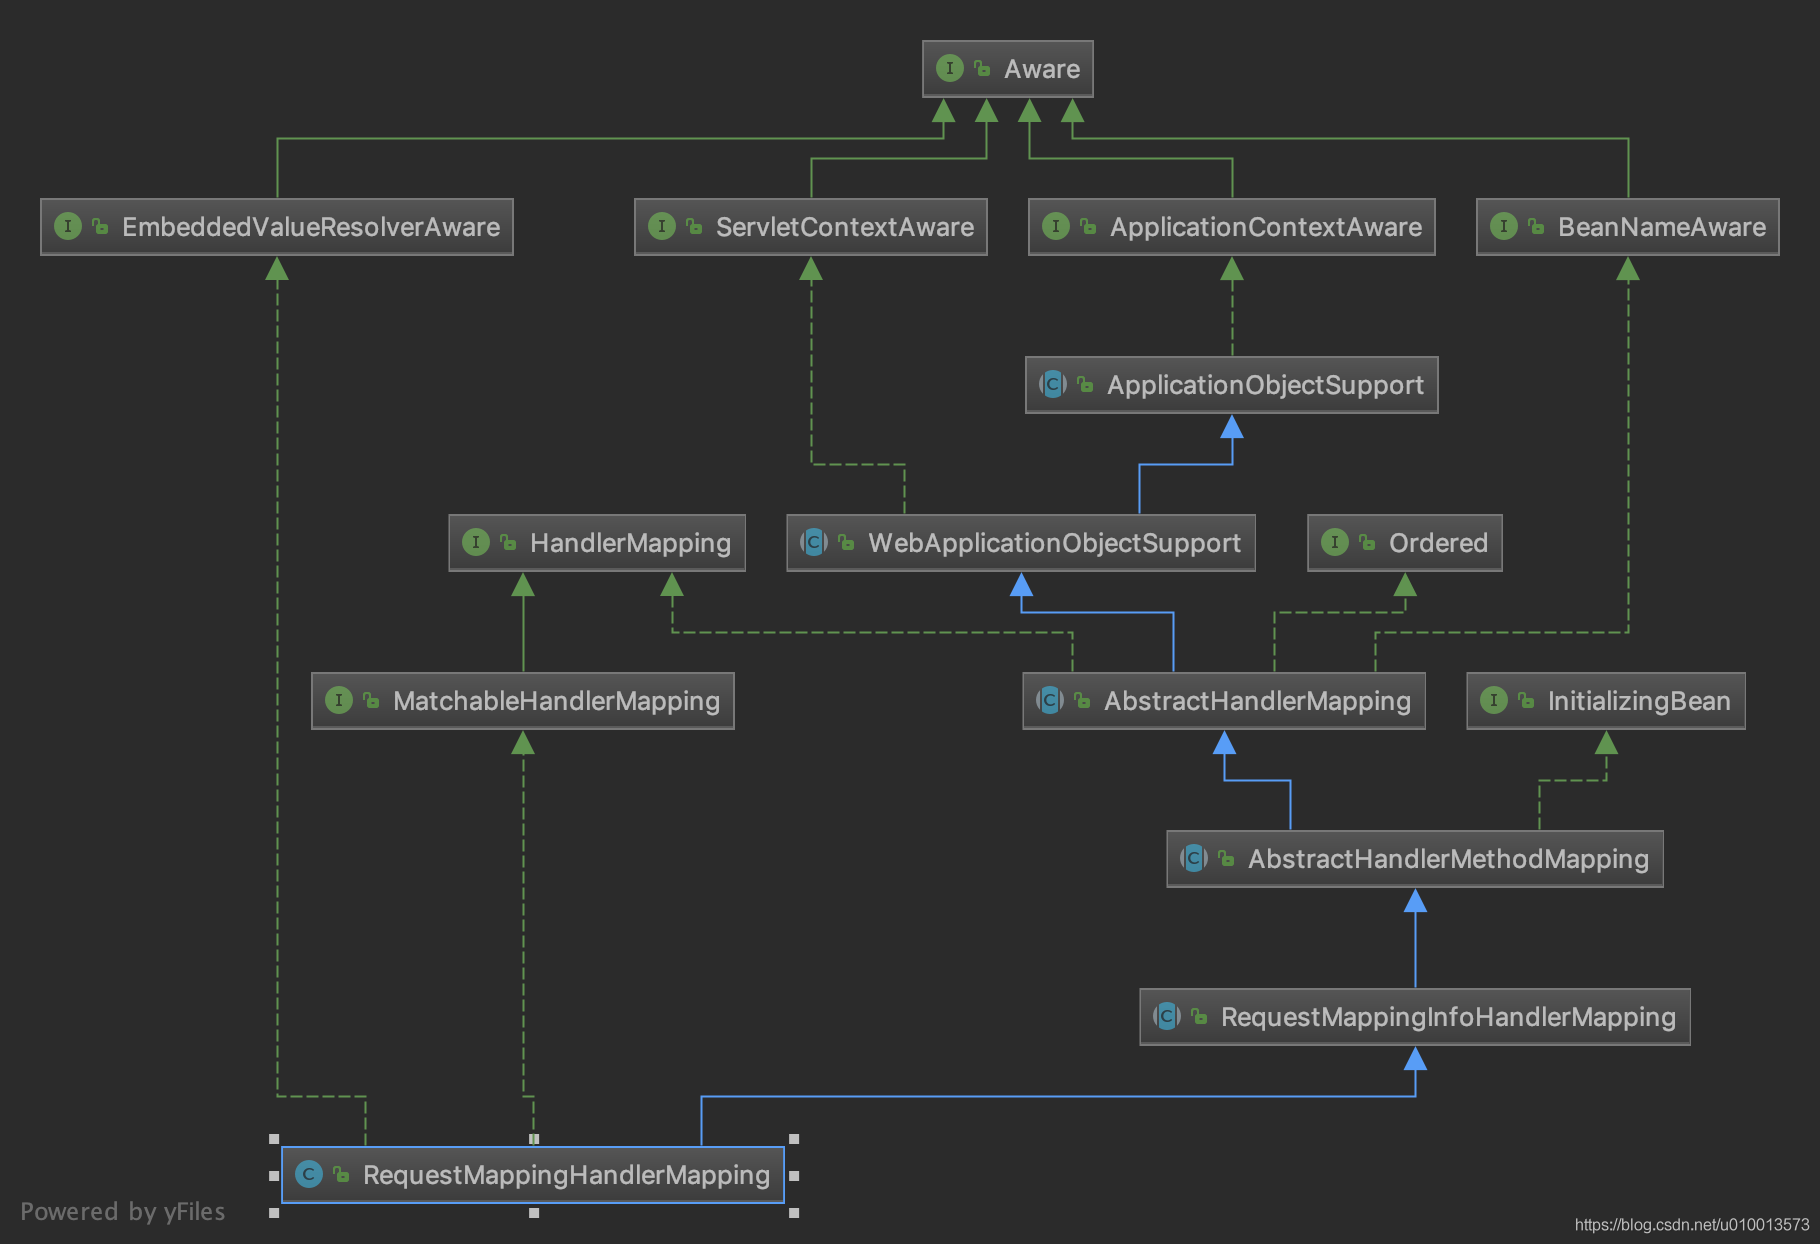This screenshot has height=1244, width=1820.
Task: Click the blue inheritance arrowhead below RequestMappingInfoHandlerMapping
Action: tap(1415, 1059)
